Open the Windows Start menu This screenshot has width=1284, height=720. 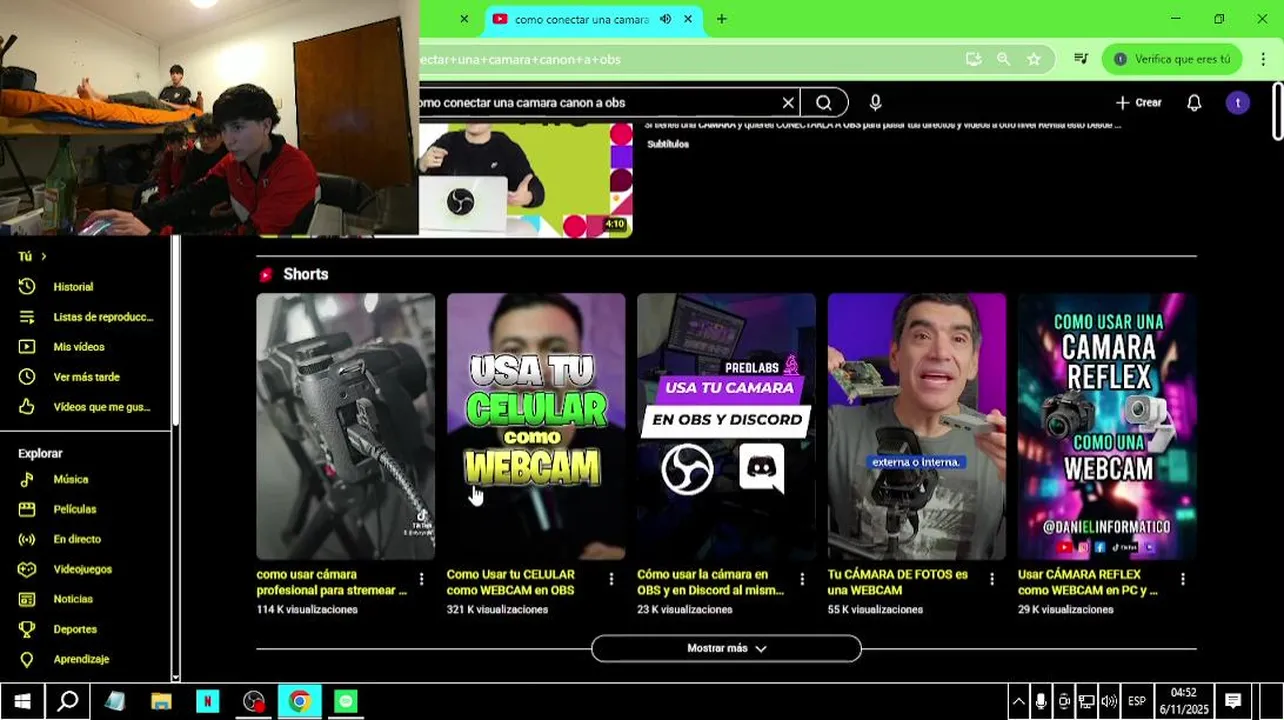click(22, 701)
